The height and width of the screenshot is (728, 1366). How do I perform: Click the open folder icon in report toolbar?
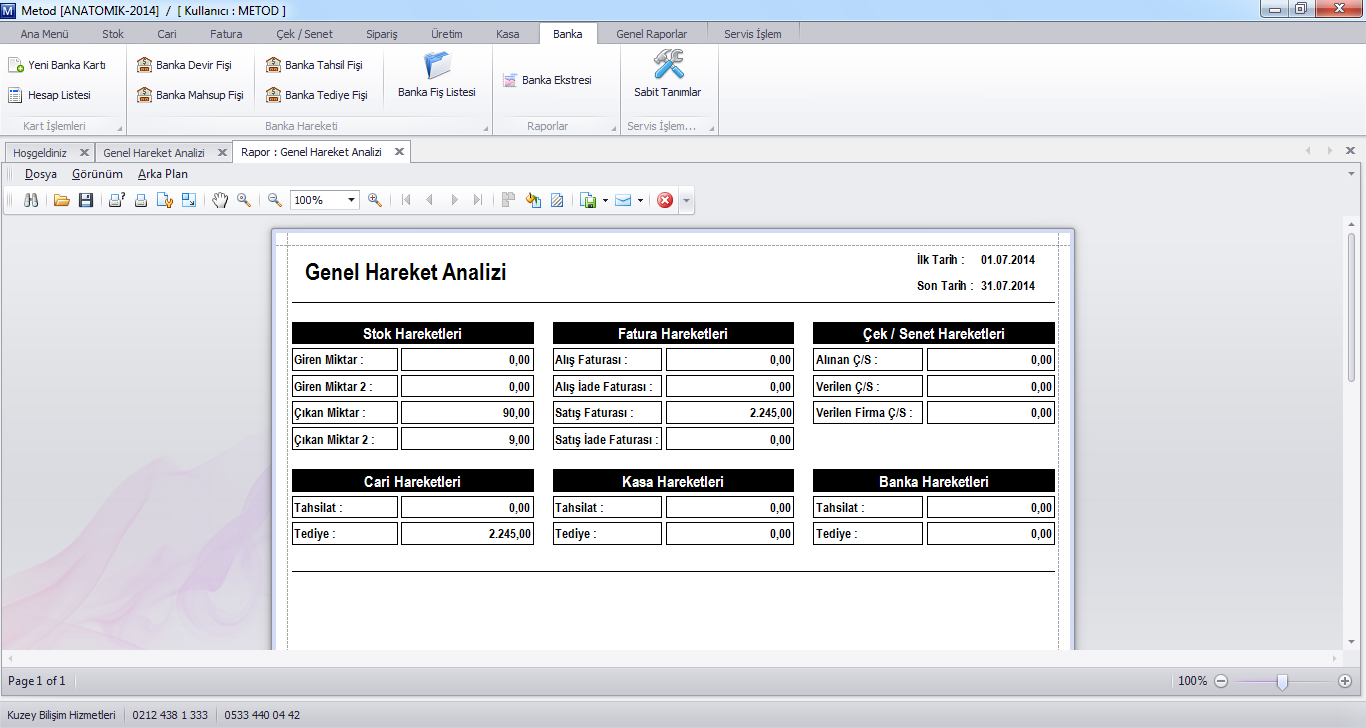point(62,200)
